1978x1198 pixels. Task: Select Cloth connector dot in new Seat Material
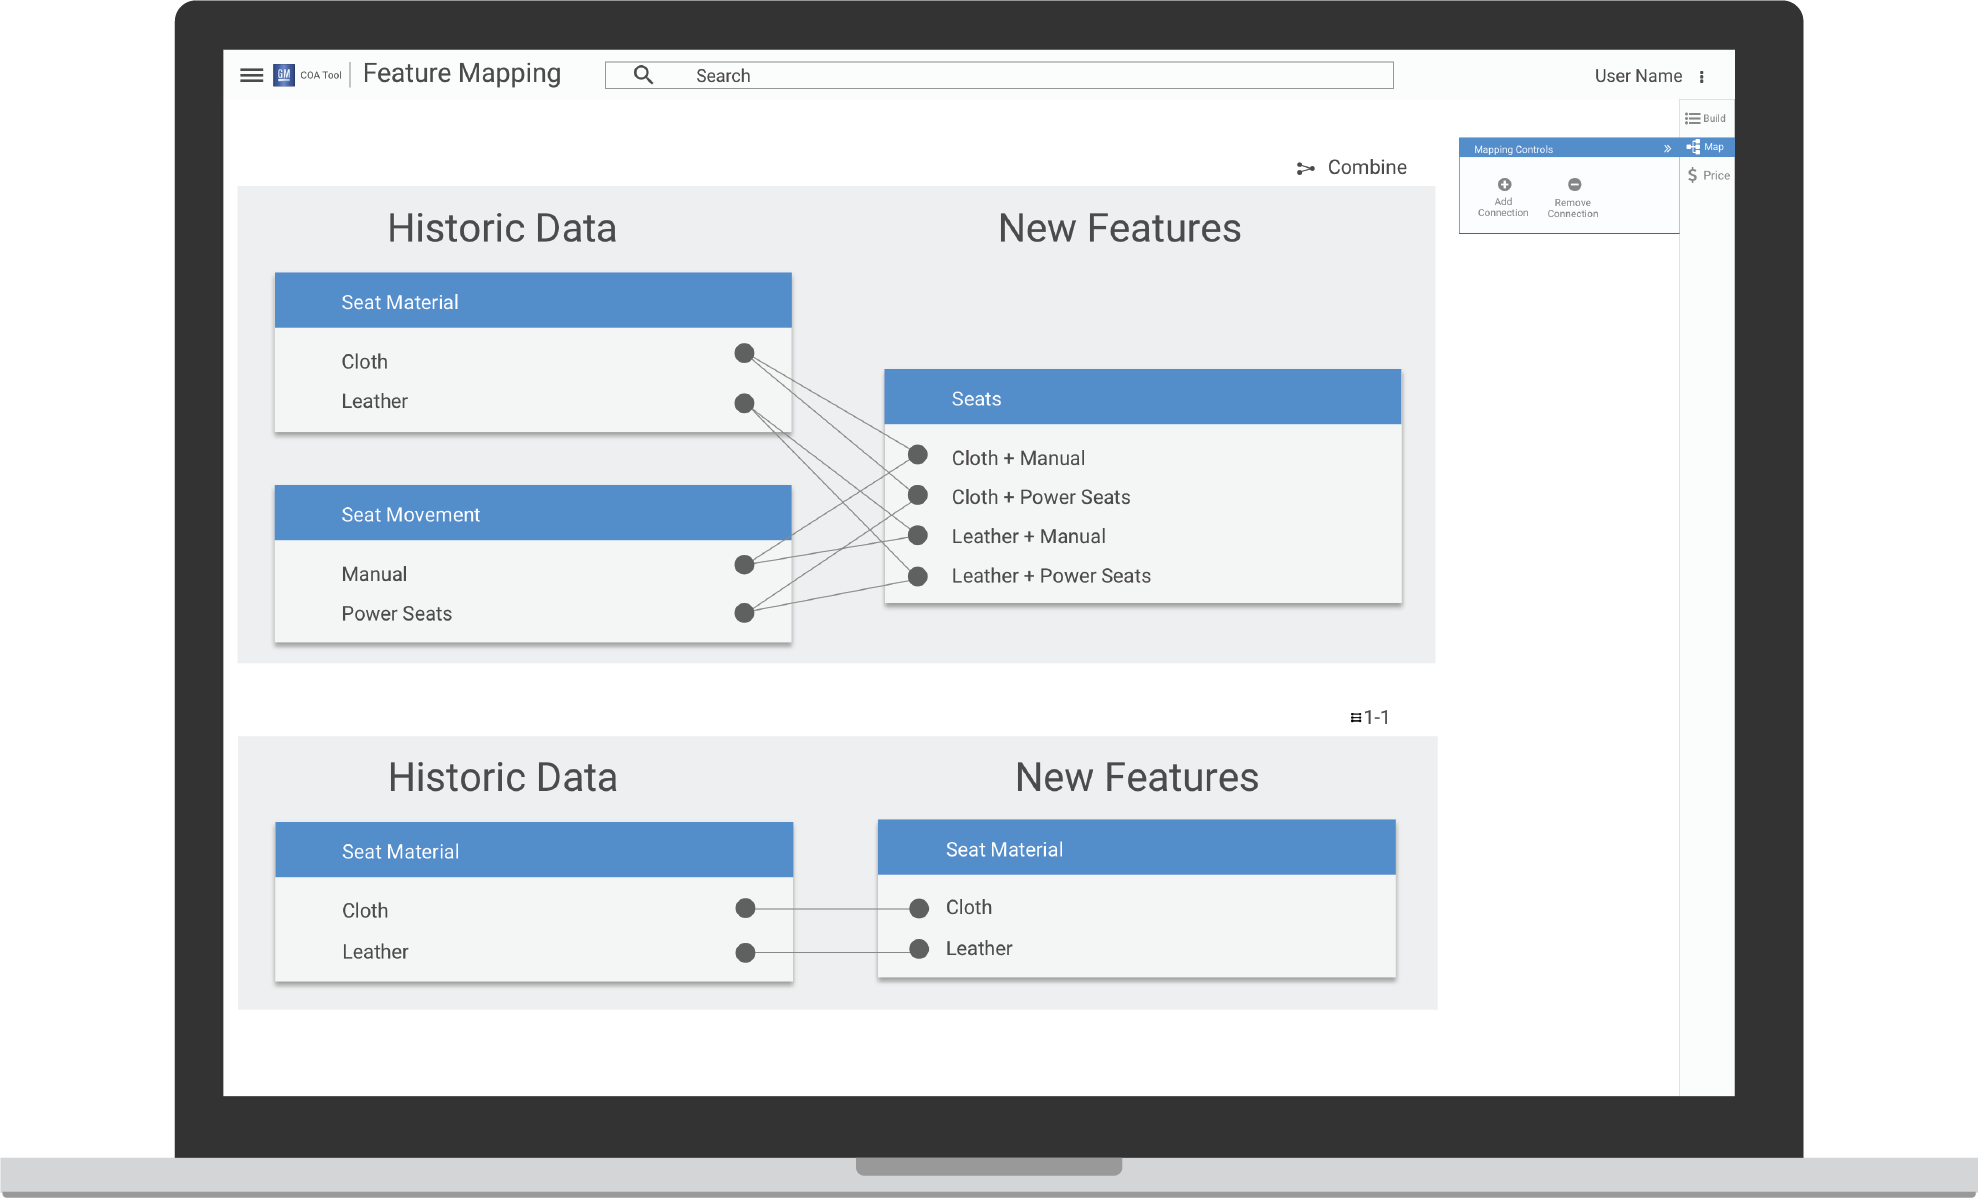tap(919, 908)
